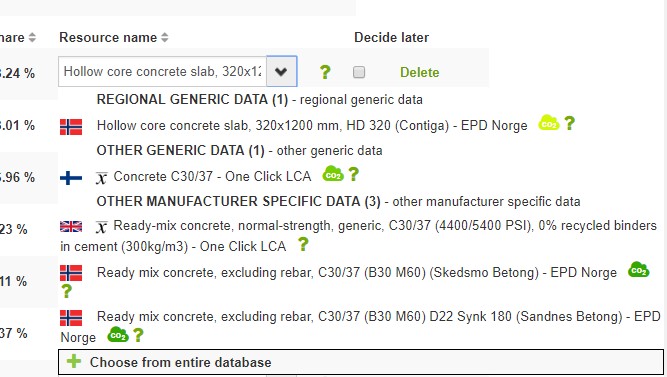
Task: Tick the Decide later checkbox
Action: tap(359, 72)
